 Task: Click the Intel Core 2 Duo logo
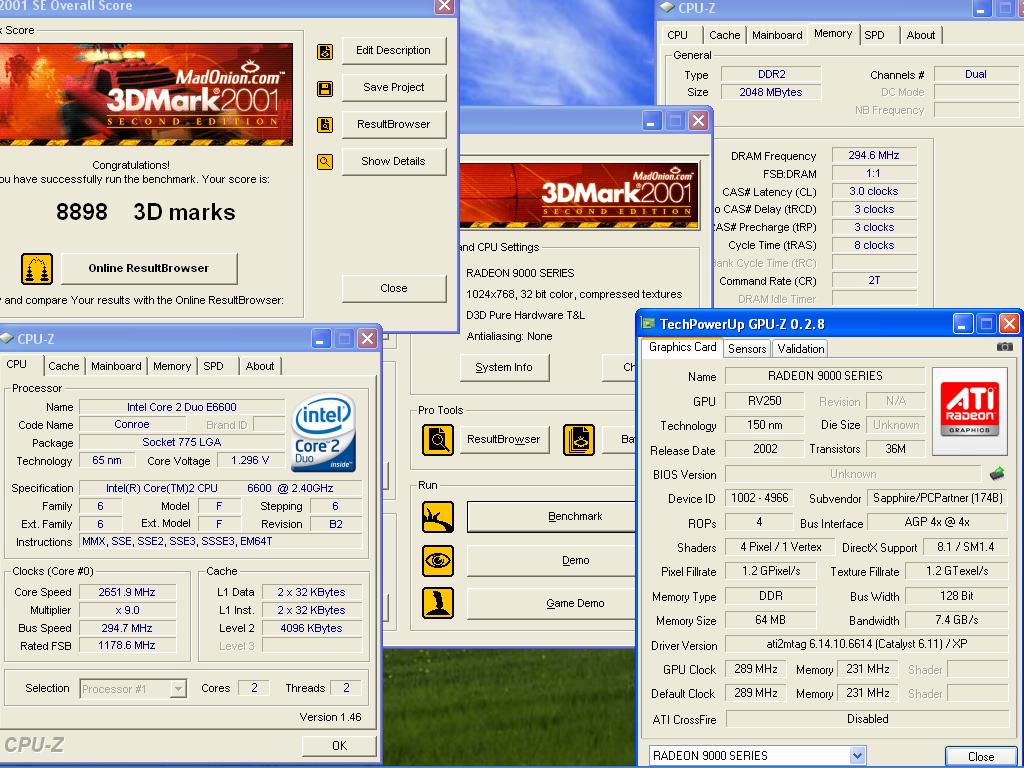click(324, 432)
